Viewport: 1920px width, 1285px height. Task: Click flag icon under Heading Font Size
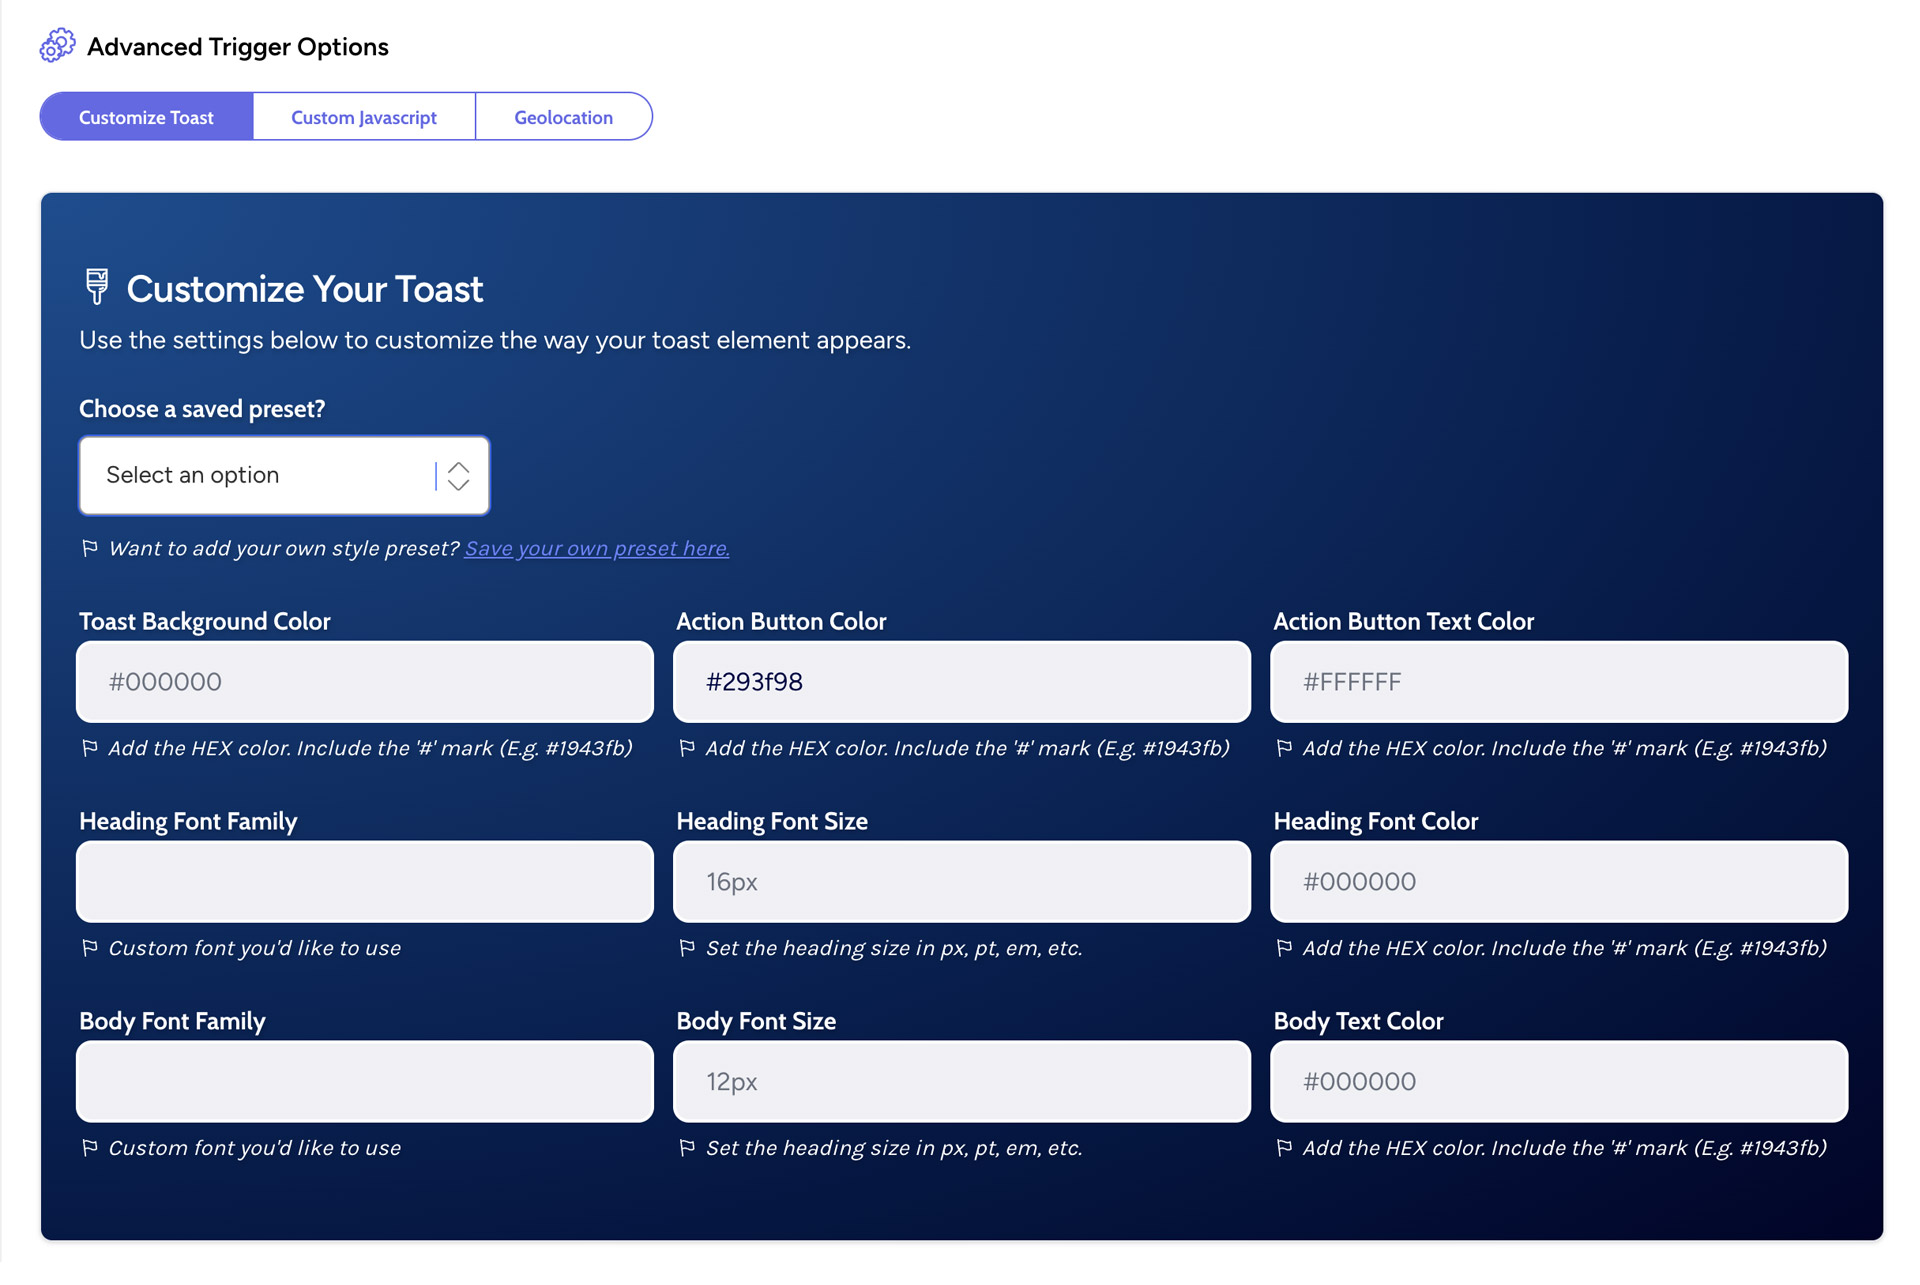(x=687, y=949)
